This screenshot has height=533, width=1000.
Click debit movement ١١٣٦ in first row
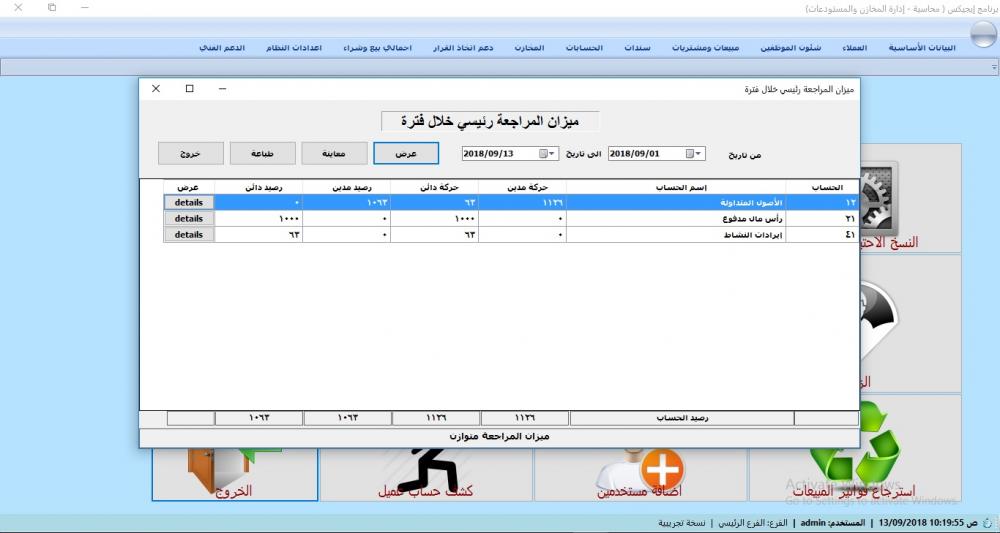tap(522, 202)
